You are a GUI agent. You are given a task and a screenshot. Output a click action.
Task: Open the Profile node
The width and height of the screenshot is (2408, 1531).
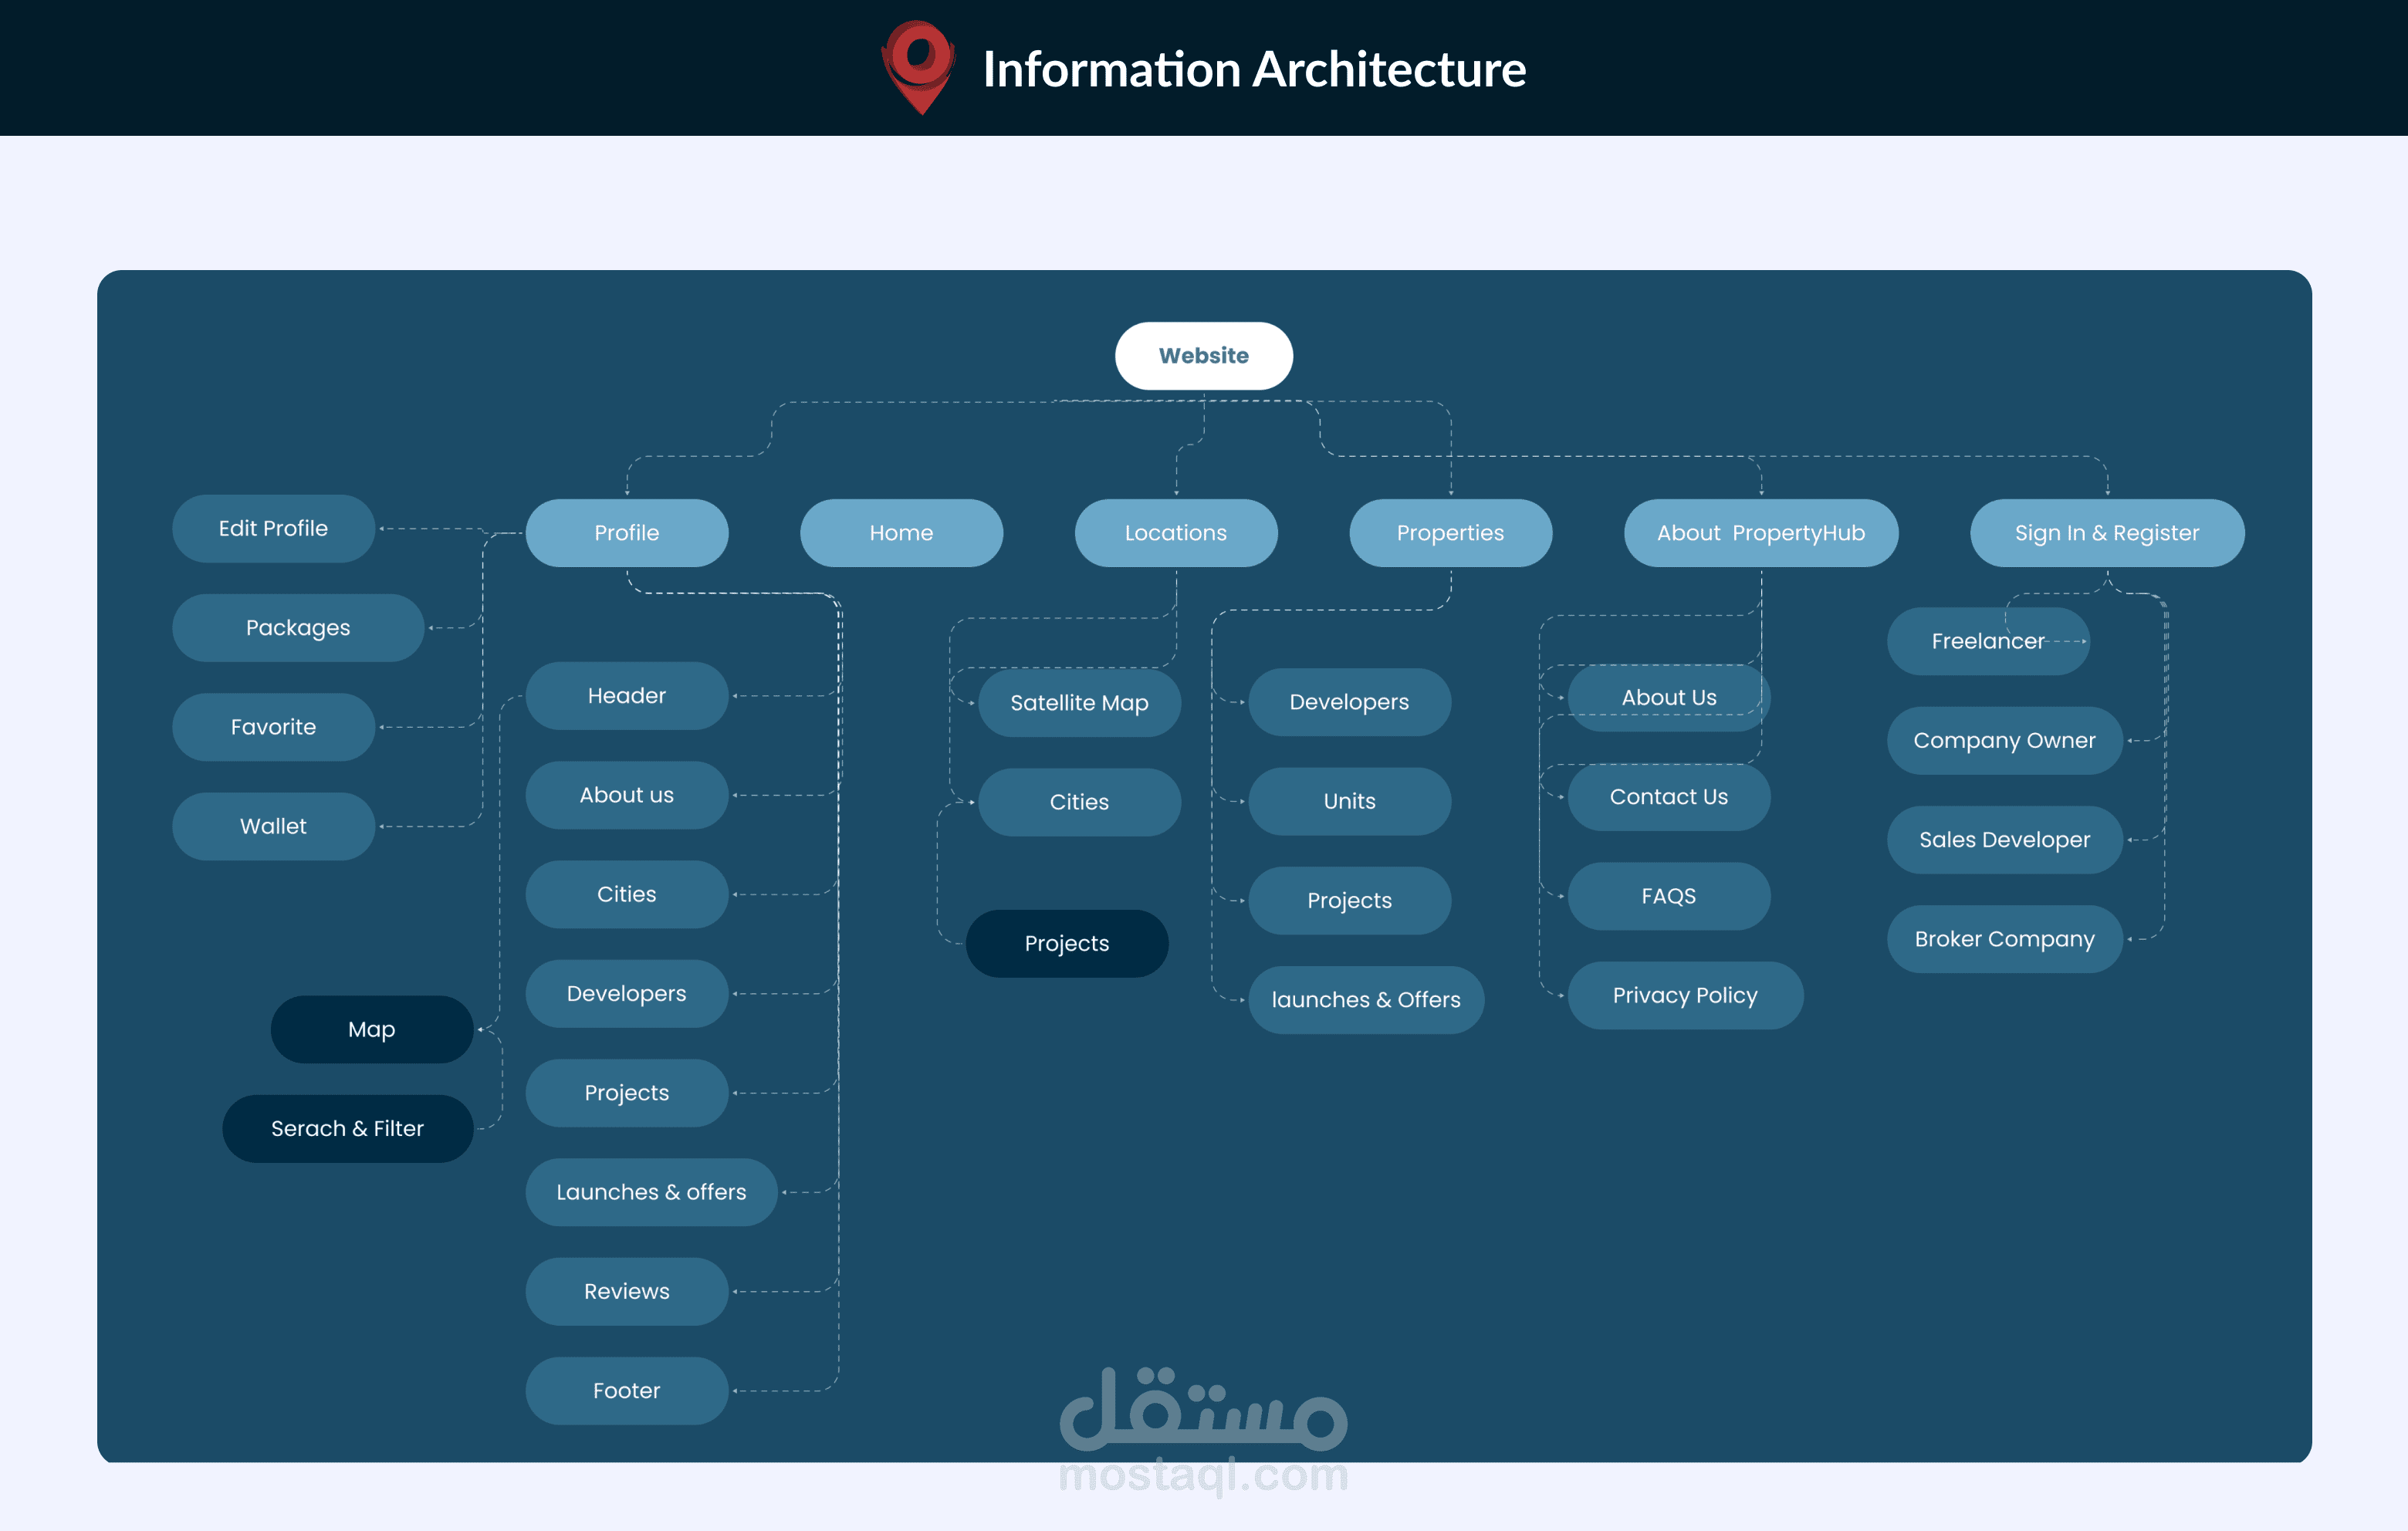tap(626, 533)
